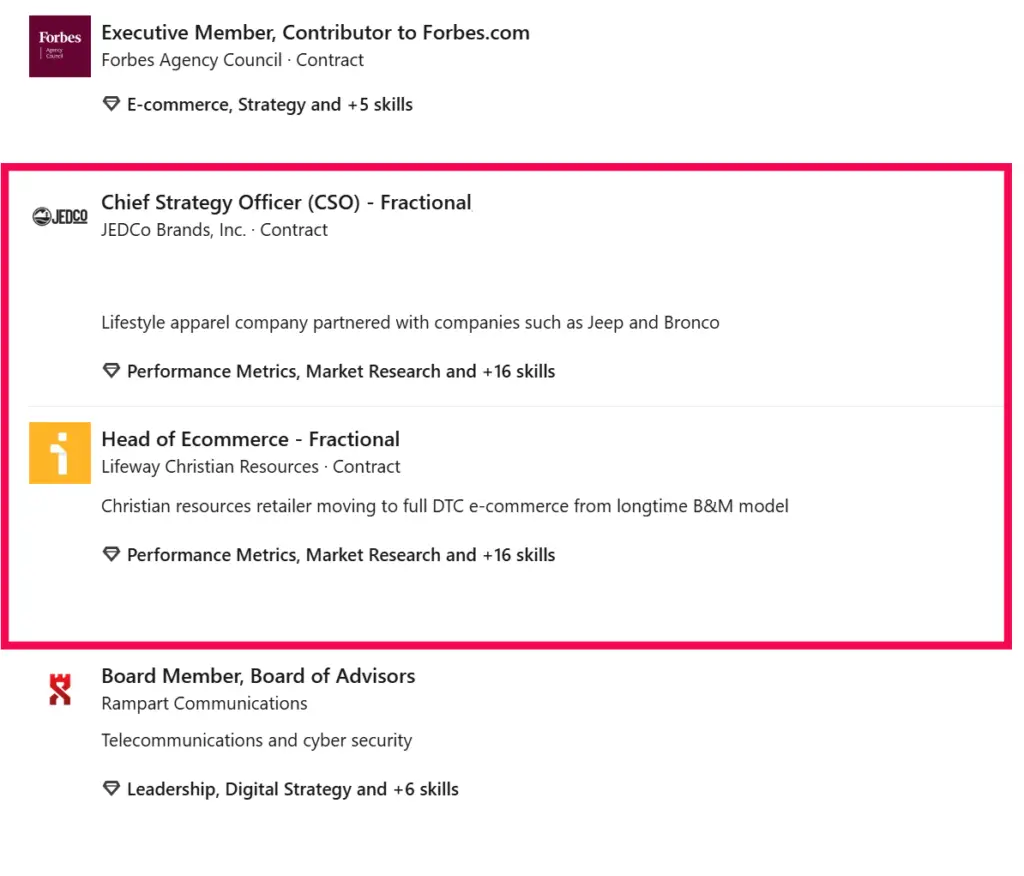Click the JEDCo Brands company logo
Screen dimensions: 1024x876
pos(59,216)
